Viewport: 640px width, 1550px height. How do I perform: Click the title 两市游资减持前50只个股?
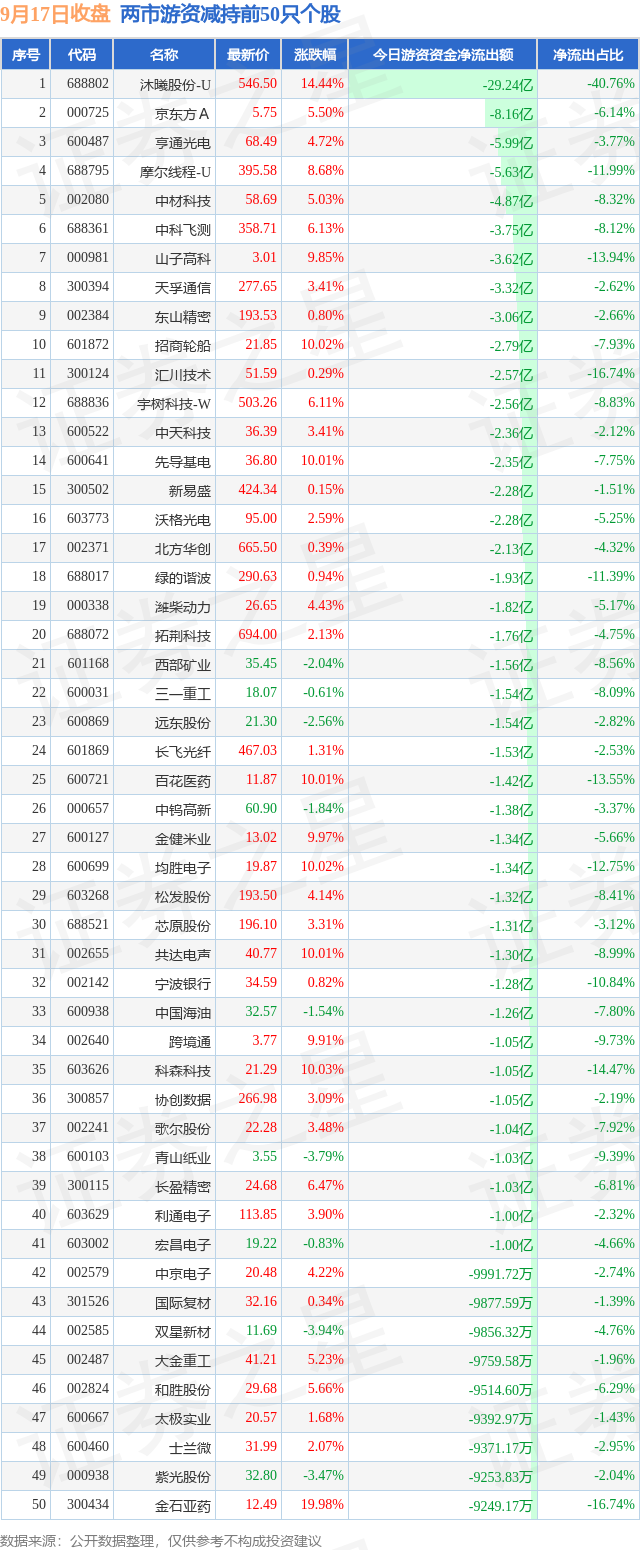click(230, 15)
